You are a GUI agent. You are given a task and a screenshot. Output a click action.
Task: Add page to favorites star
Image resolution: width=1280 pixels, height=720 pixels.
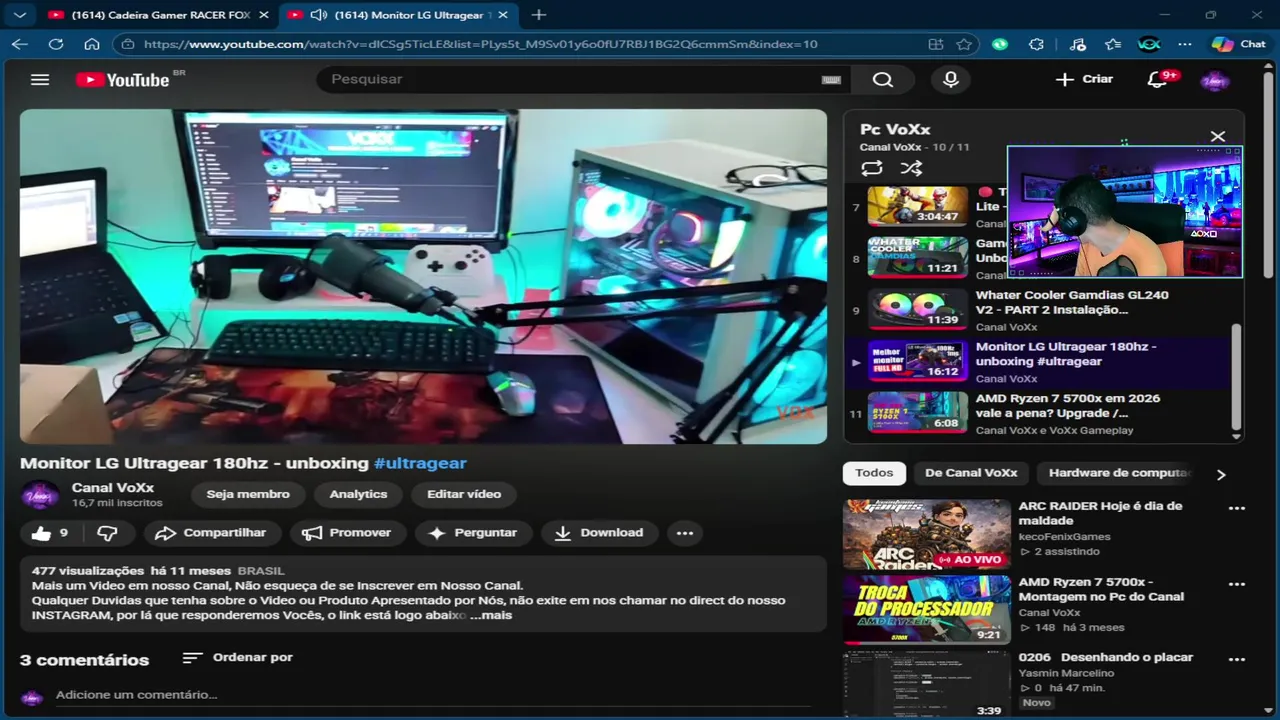(x=964, y=44)
